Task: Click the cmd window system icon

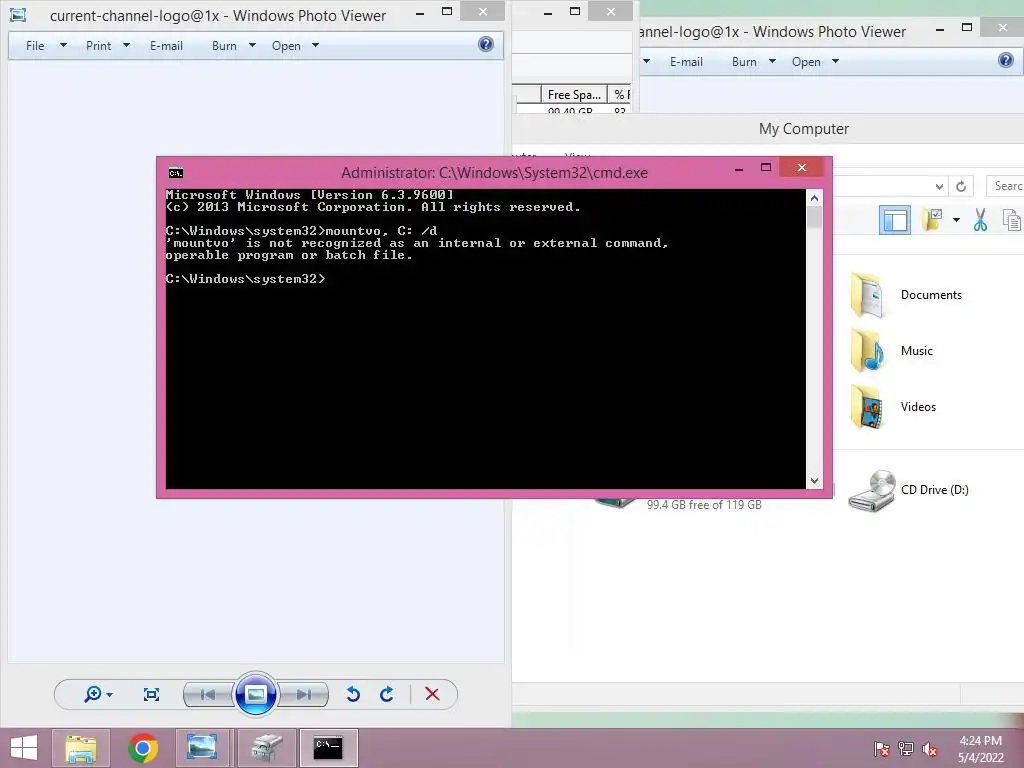Action: coord(176,172)
